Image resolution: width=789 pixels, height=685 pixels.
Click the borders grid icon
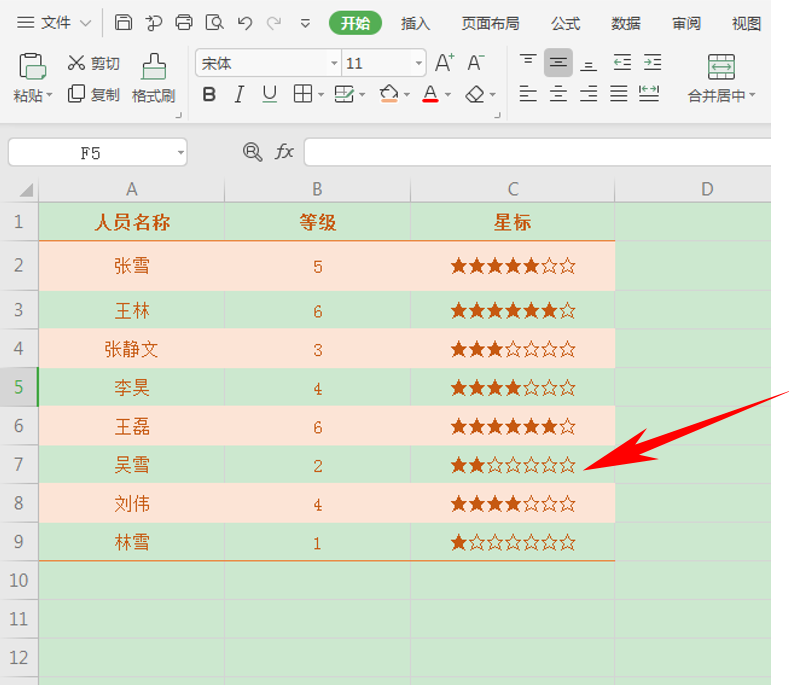[302, 94]
